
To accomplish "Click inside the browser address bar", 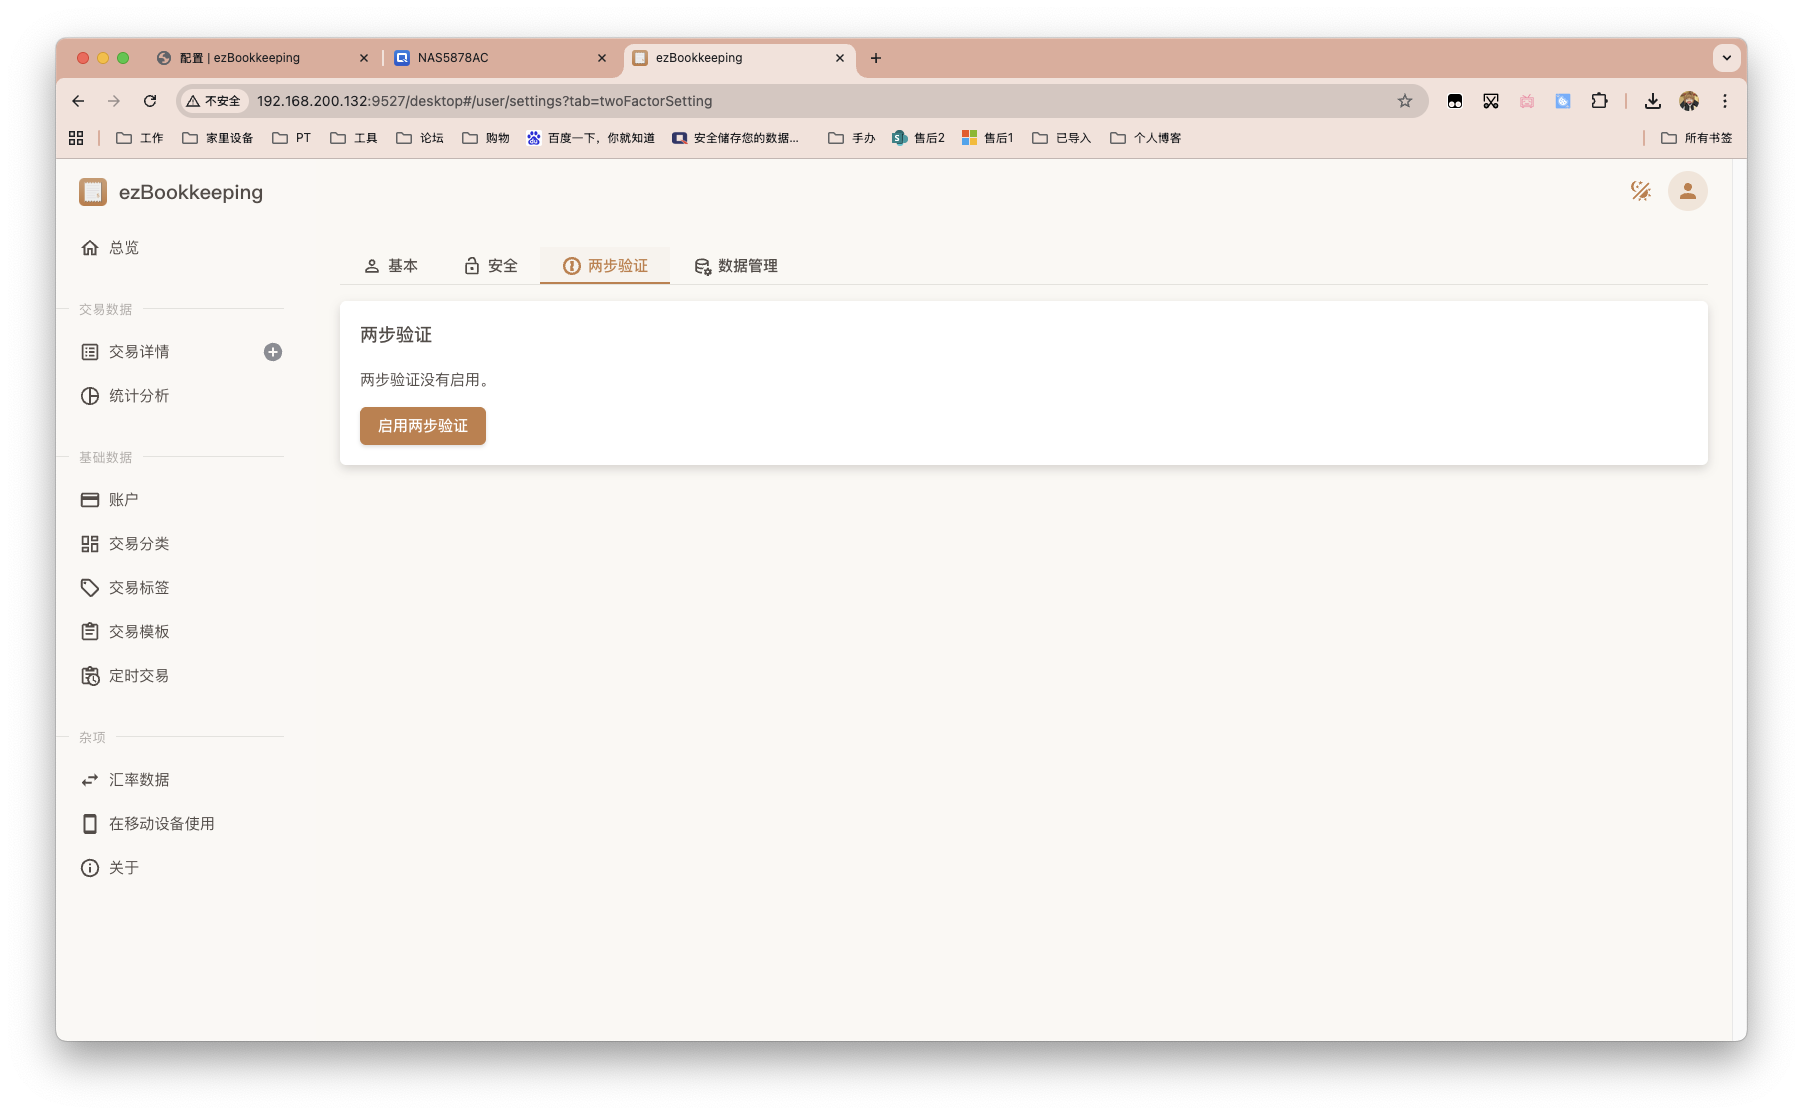I will click(x=700, y=101).
